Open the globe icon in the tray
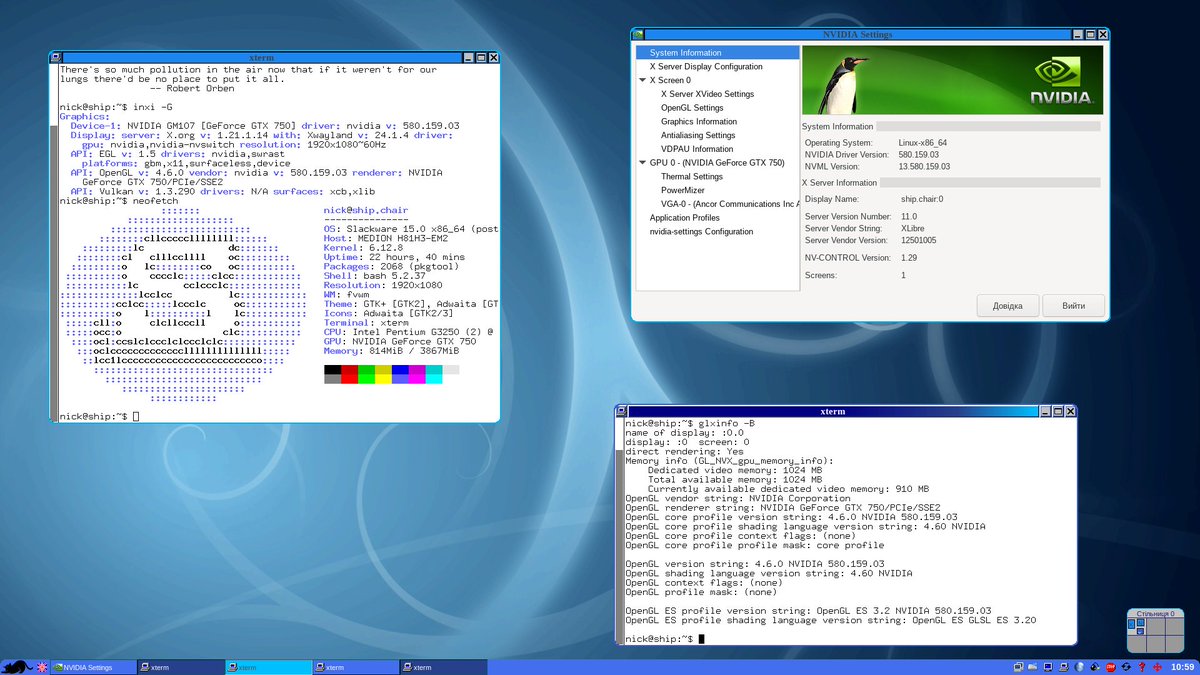1200x675 pixels. pyautogui.click(x=1079, y=667)
